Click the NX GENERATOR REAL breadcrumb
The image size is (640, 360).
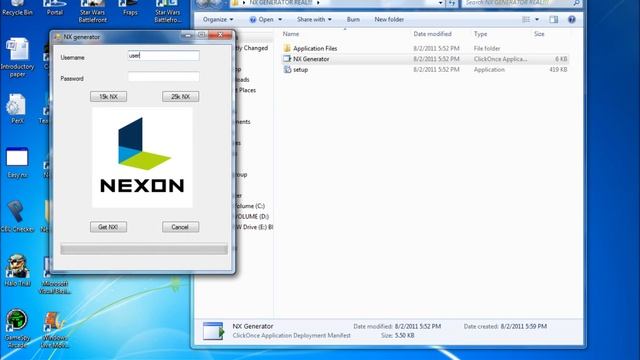(x=281, y=3)
